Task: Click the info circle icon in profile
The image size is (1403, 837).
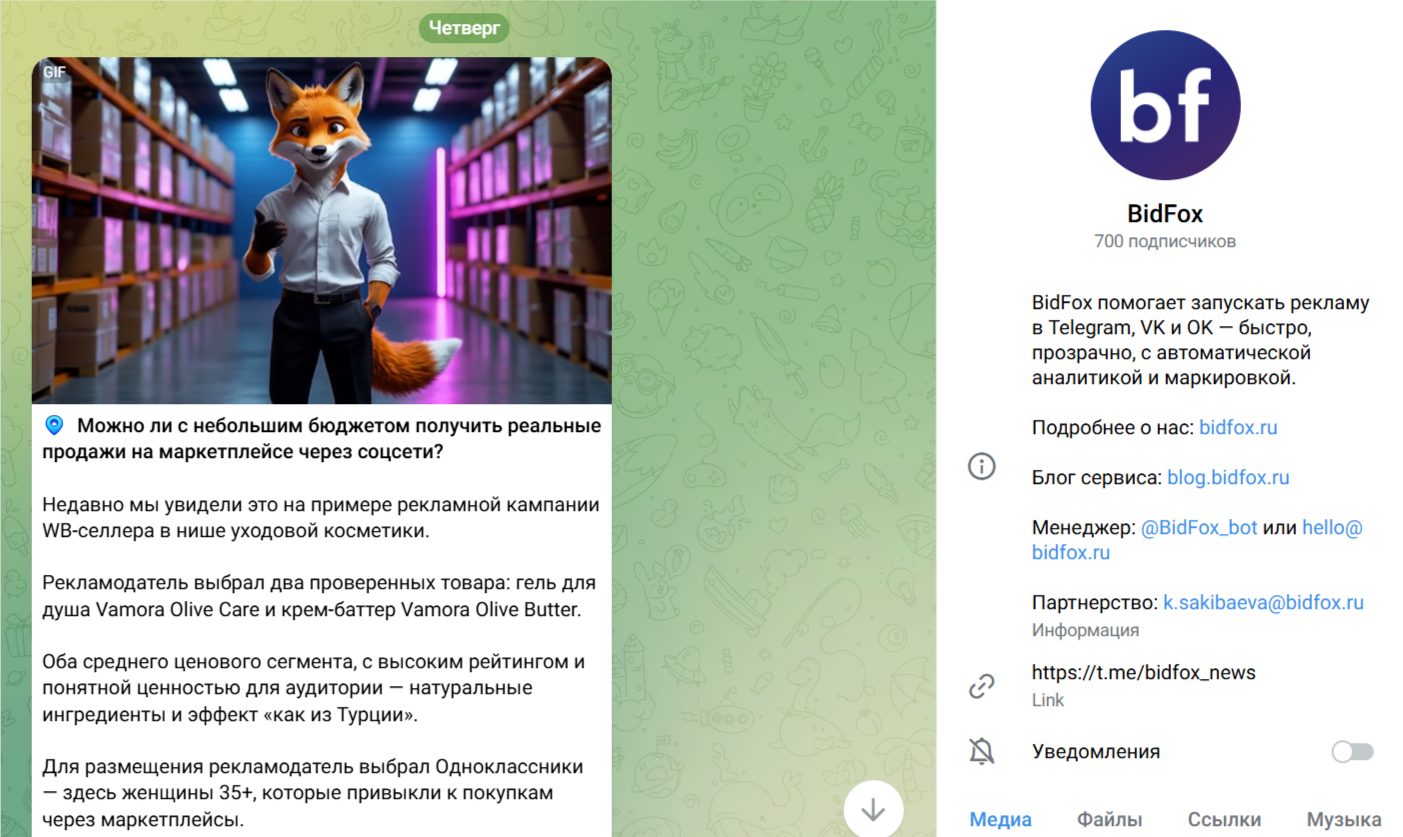Action: [x=982, y=466]
